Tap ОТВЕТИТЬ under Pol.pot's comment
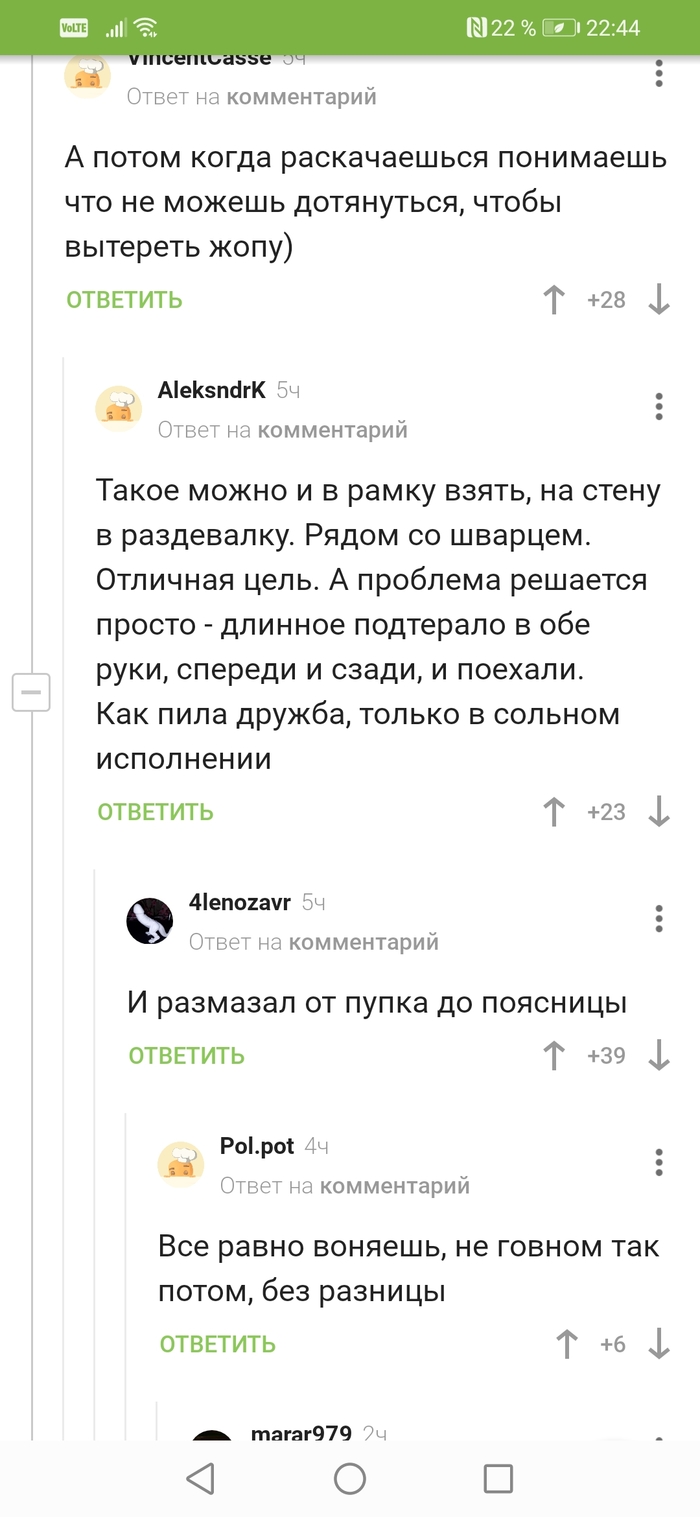 tap(216, 1344)
